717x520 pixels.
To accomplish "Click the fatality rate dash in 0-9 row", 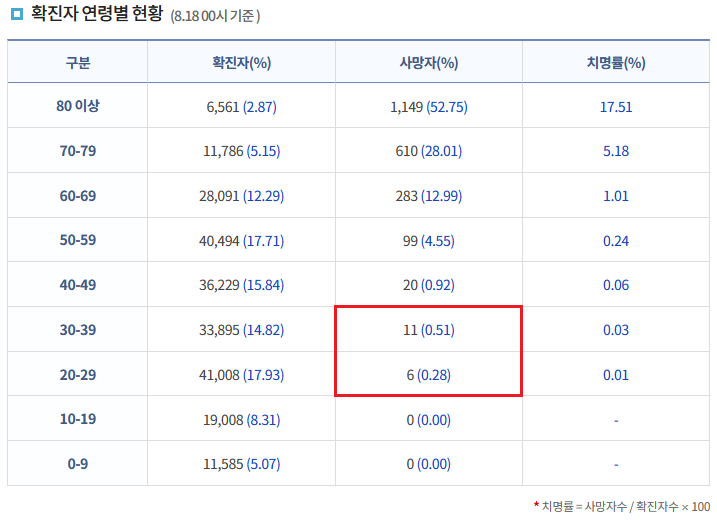I will [616, 465].
